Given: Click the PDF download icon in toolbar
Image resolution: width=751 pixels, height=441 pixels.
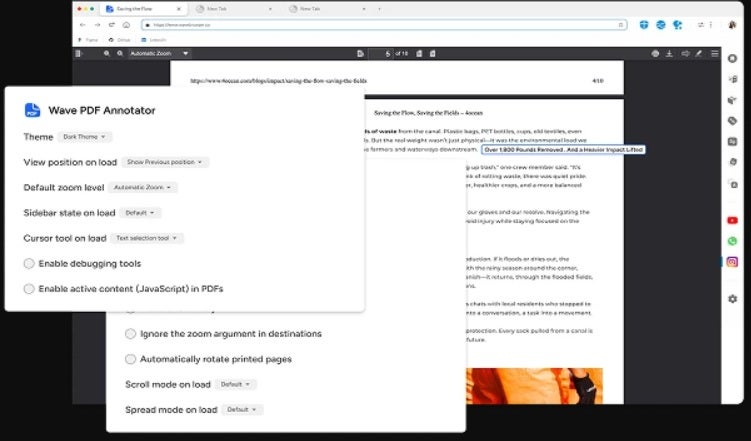Looking at the screenshot, I should click(670, 54).
